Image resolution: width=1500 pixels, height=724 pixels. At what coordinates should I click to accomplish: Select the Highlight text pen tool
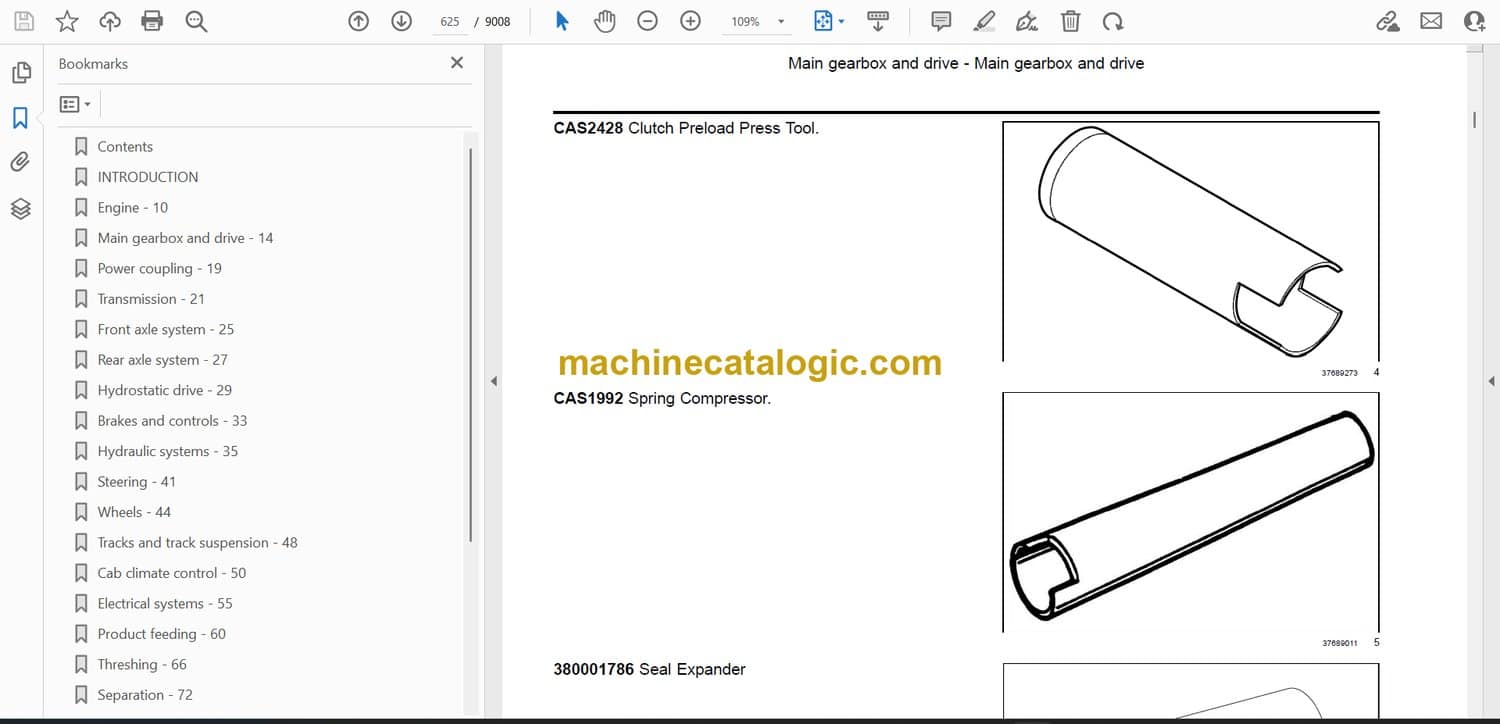(x=984, y=21)
